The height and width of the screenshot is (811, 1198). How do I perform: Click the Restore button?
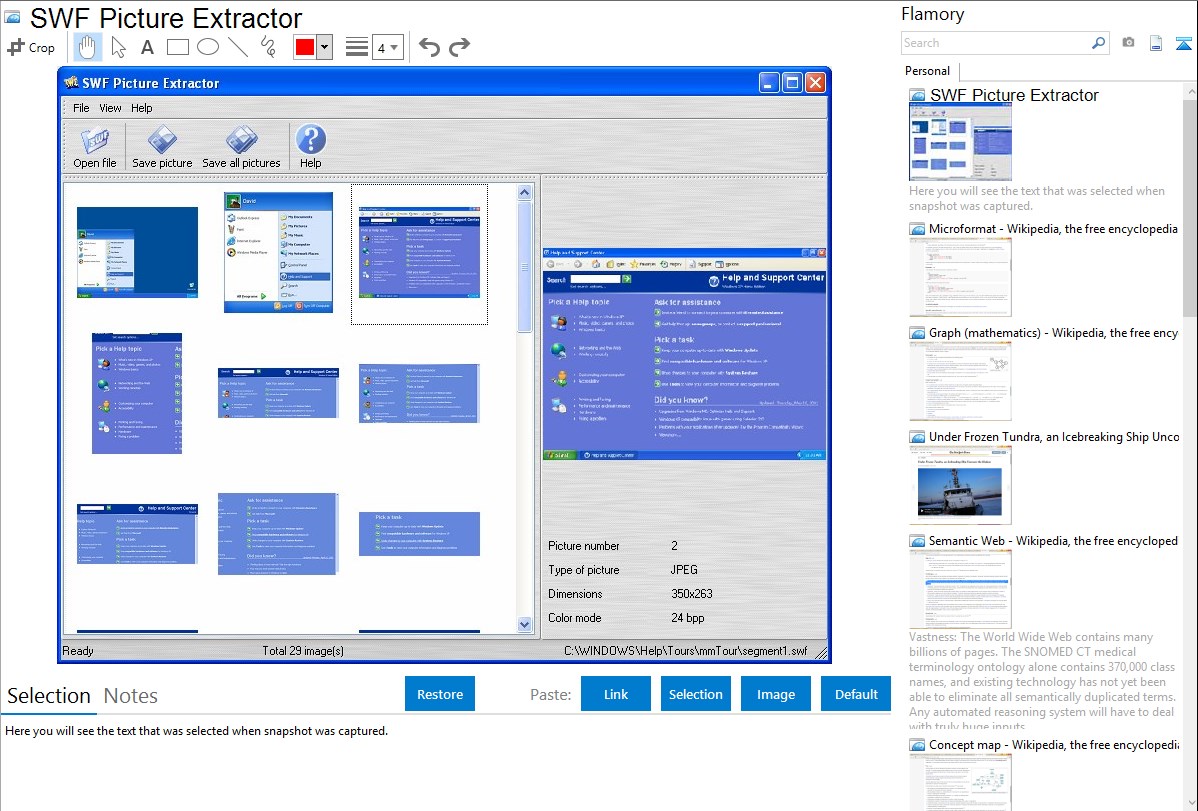(440, 694)
